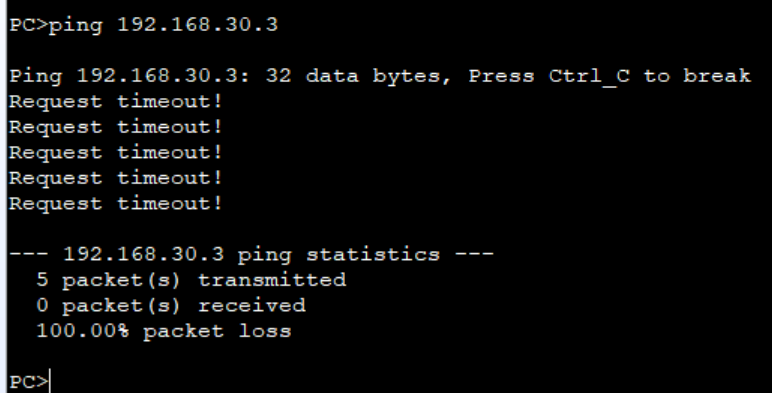Click the "0 packet(s) received" line
The image size is (772, 393).
171,306
